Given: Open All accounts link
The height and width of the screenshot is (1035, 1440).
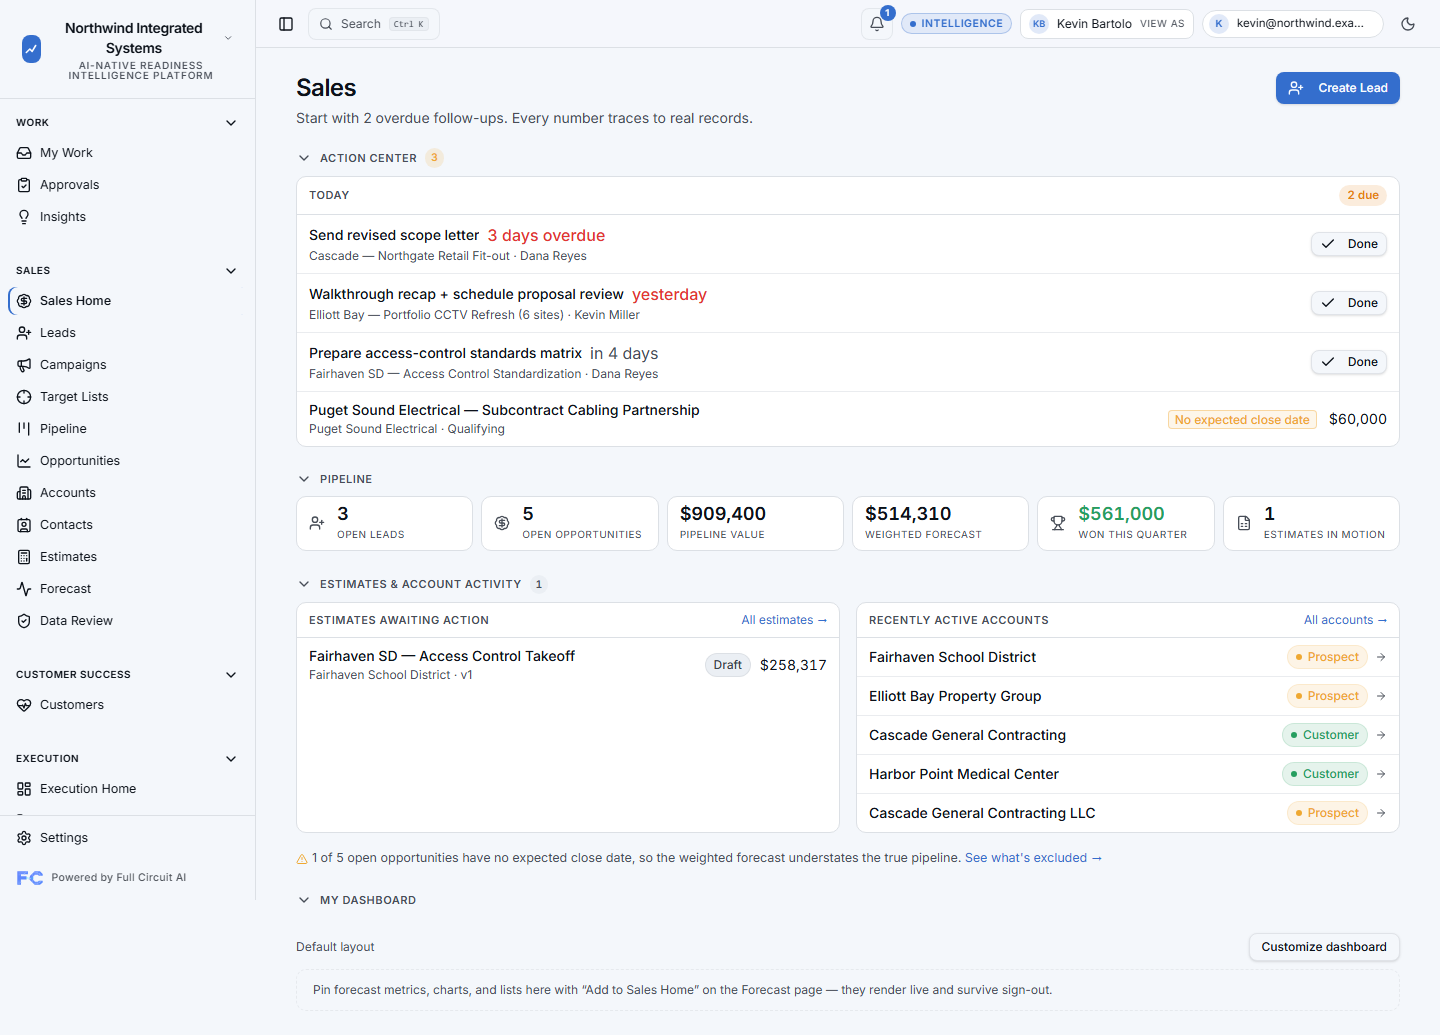Looking at the screenshot, I should (x=1345, y=620).
